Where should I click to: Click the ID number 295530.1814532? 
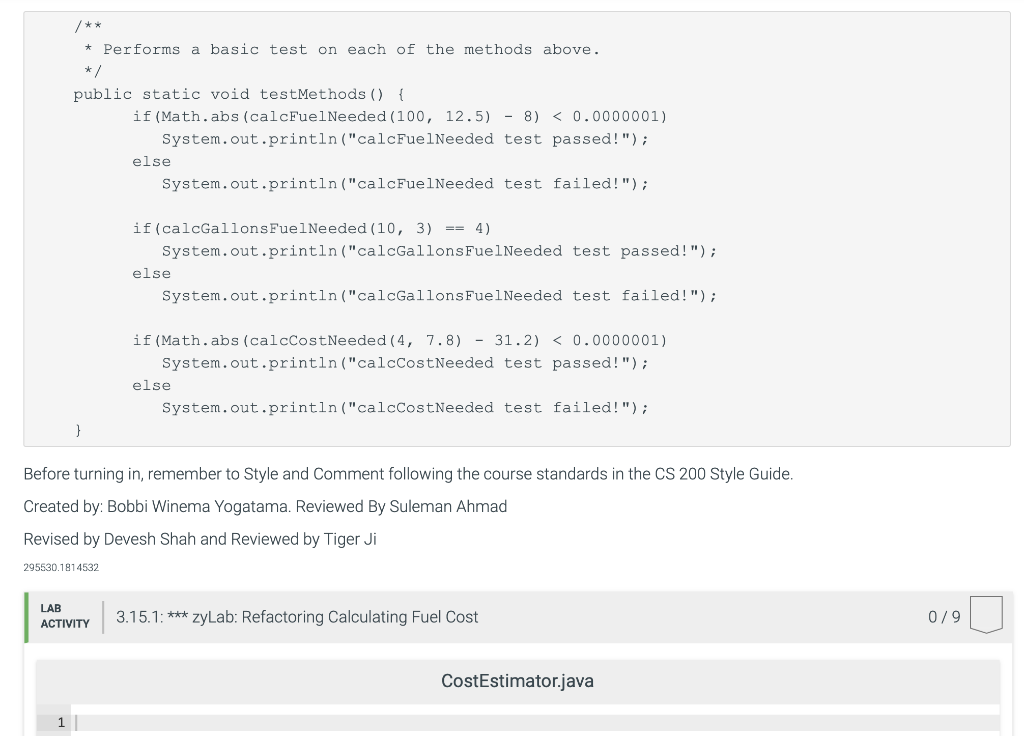(61, 567)
